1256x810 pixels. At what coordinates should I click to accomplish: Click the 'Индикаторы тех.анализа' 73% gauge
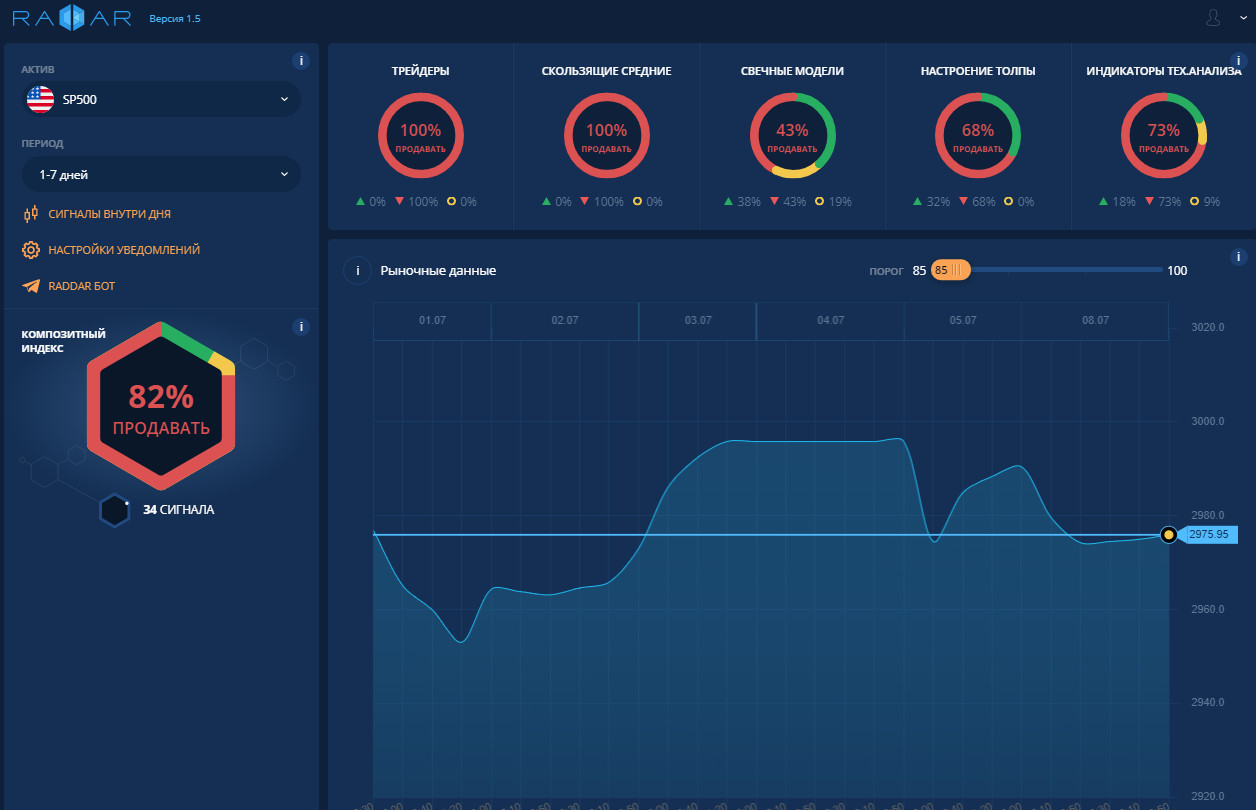(x=1164, y=136)
